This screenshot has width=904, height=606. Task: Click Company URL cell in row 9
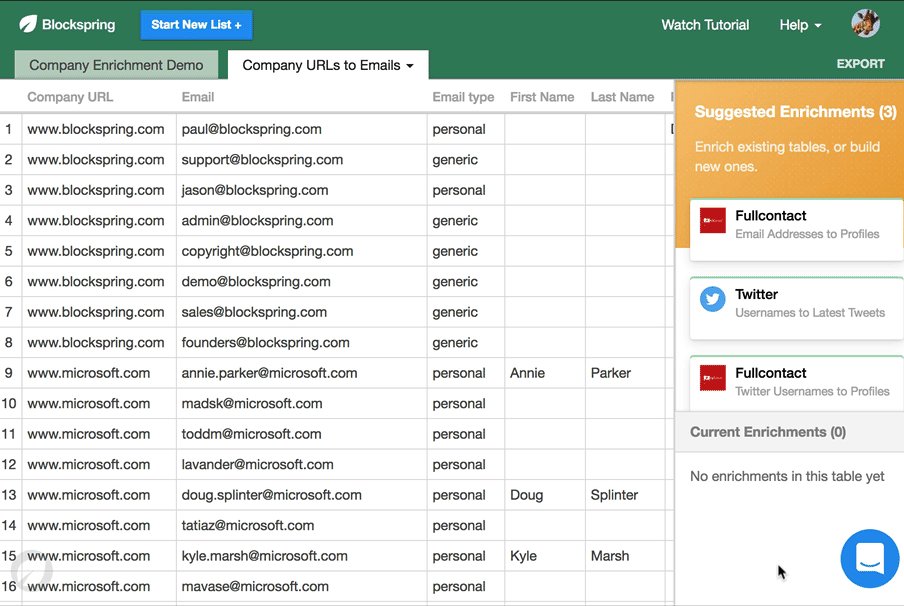coord(99,373)
